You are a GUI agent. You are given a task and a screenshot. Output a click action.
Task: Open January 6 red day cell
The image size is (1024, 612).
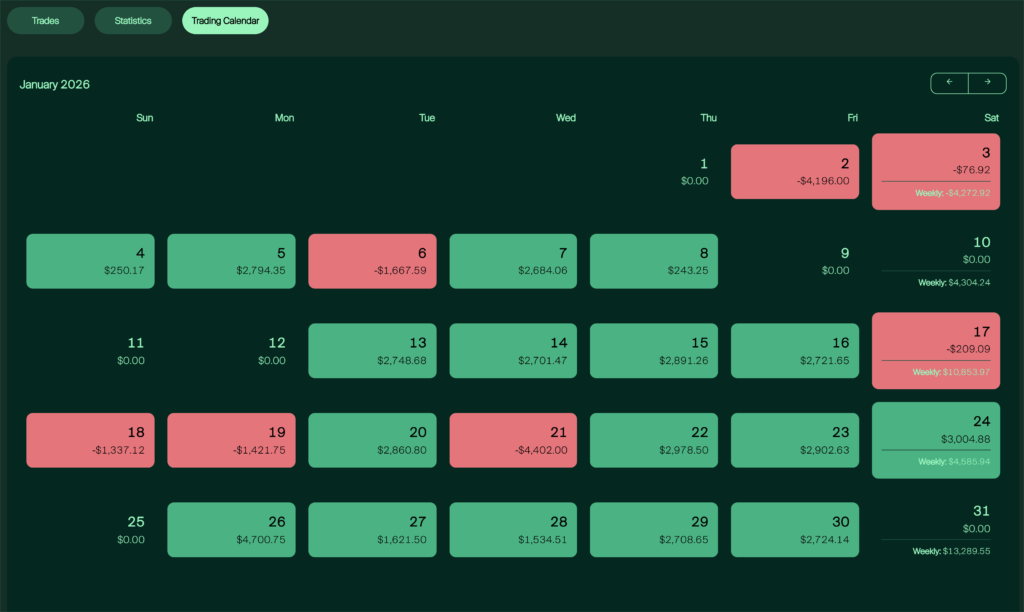point(372,261)
